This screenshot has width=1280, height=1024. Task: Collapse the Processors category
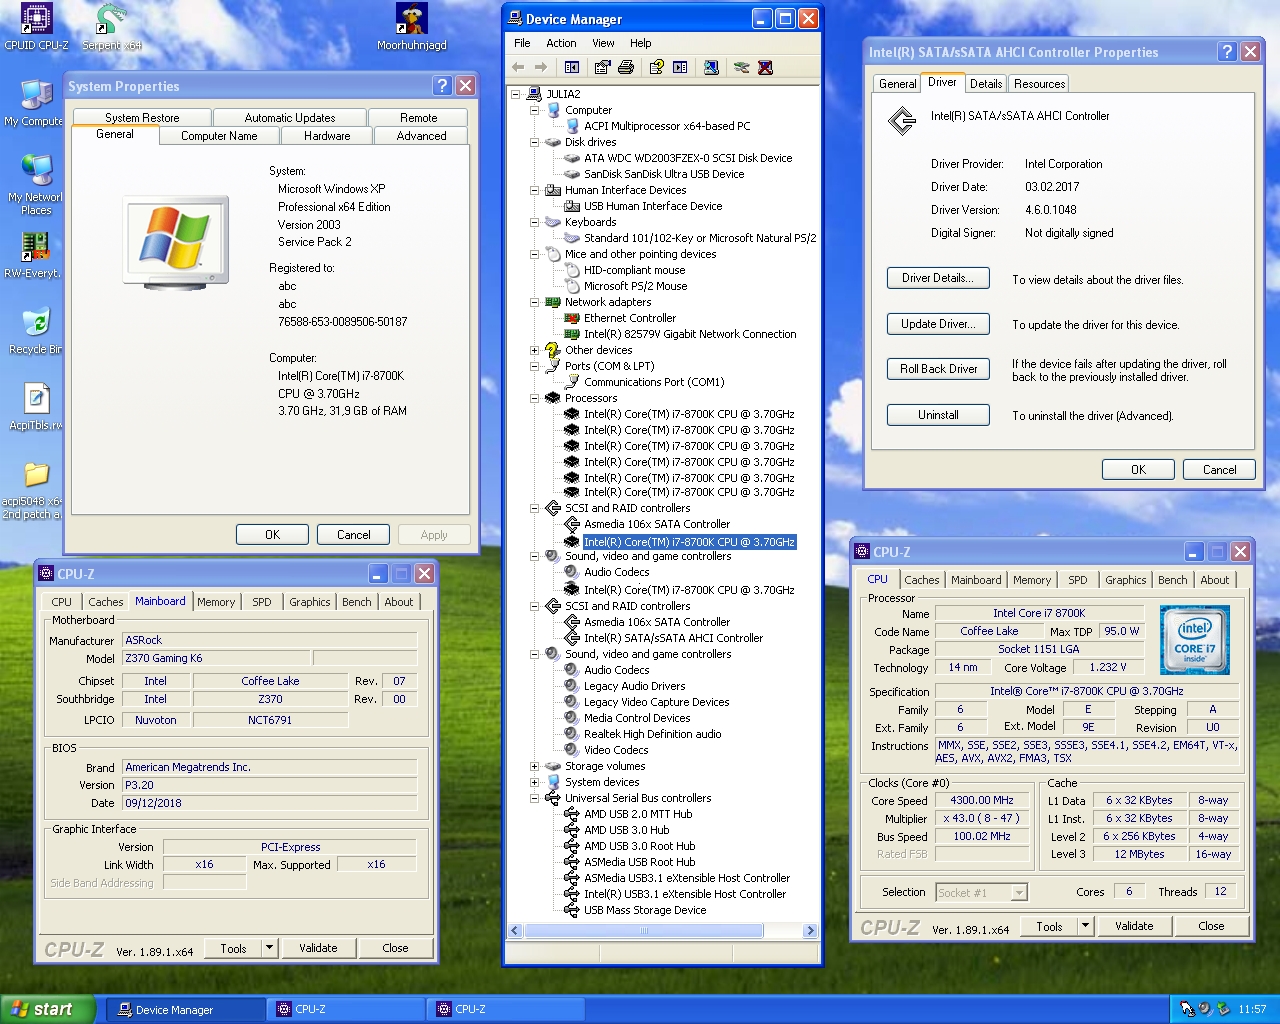pyautogui.click(x=535, y=398)
